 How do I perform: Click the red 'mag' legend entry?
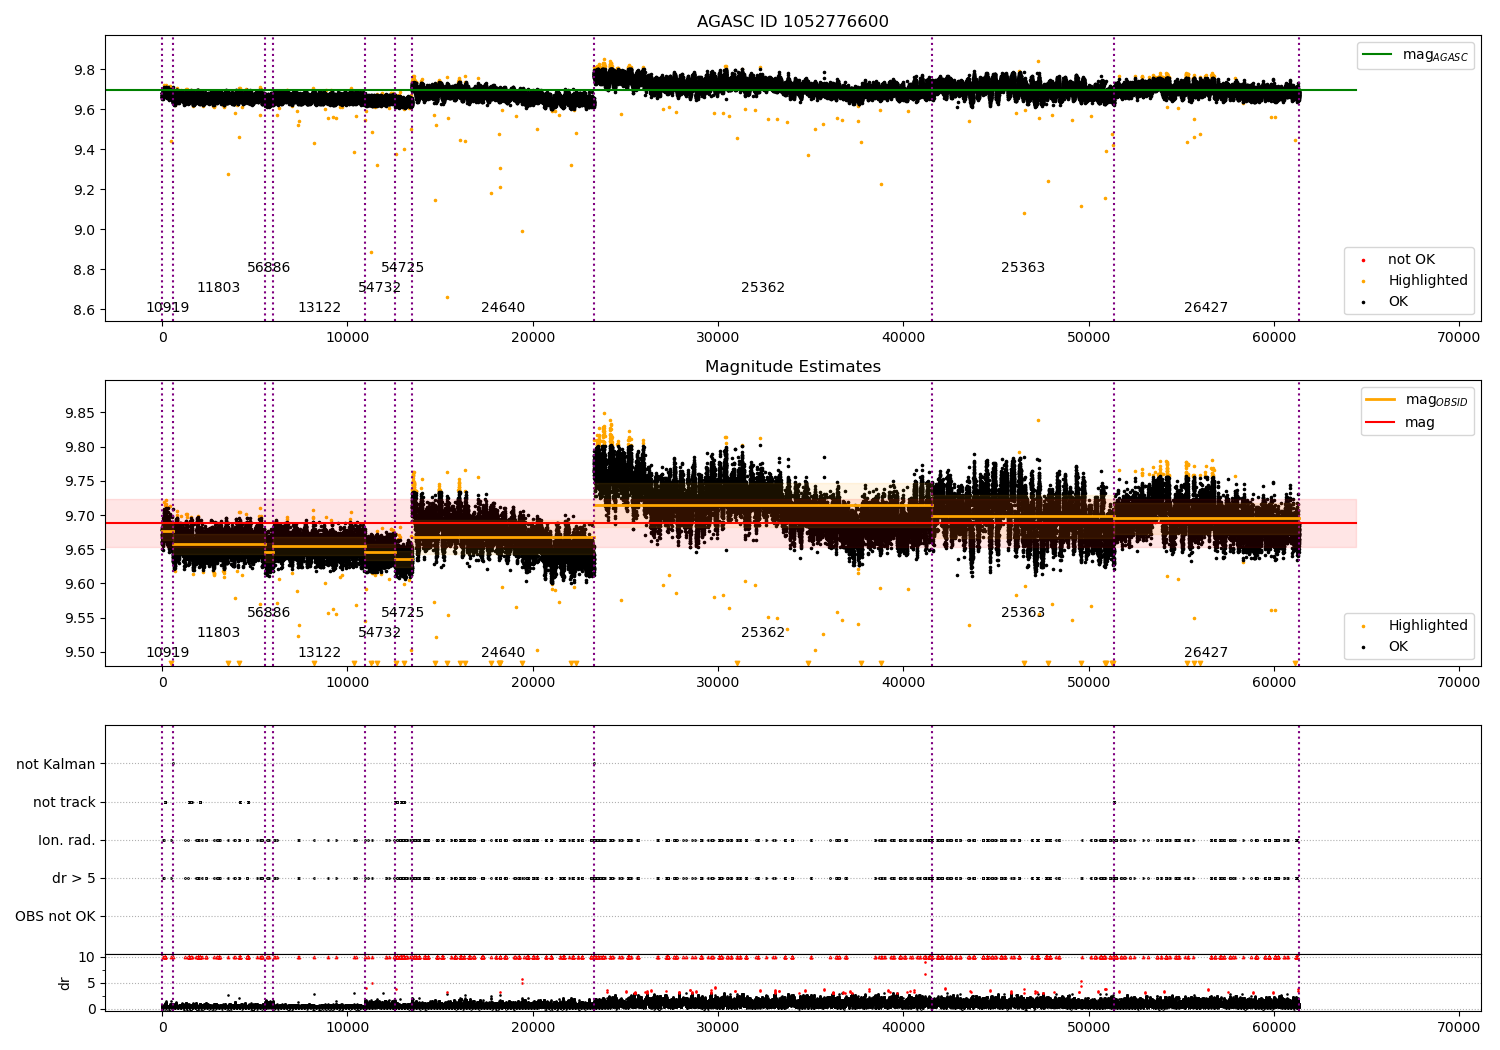click(x=1400, y=422)
